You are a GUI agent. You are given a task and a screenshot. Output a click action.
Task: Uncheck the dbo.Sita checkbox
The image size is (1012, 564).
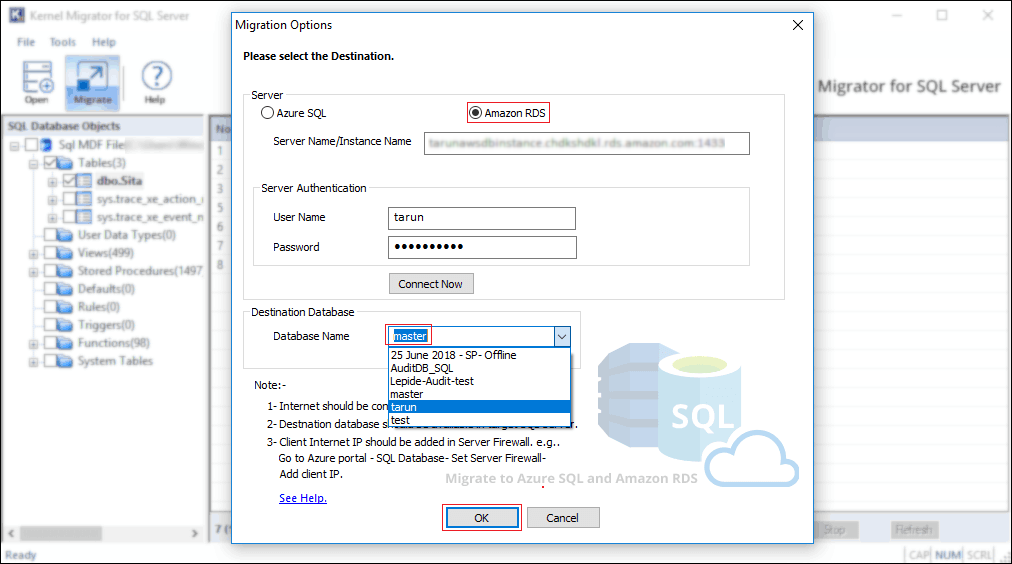pyautogui.click(x=69, y=181)
